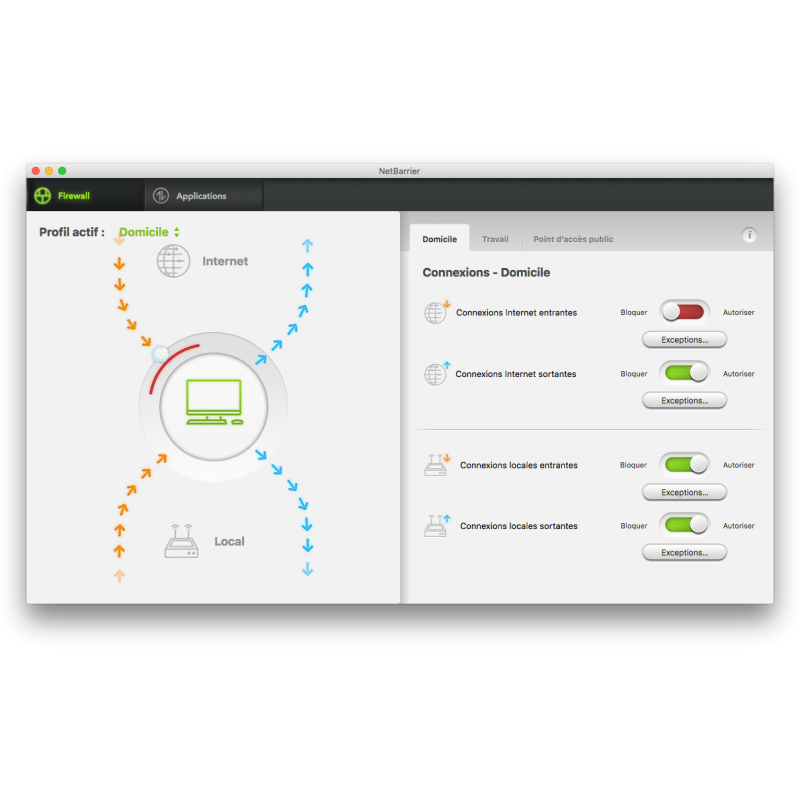Click the outgoing Internet connections globe icon
800x800 pixels.
[437, 373]
